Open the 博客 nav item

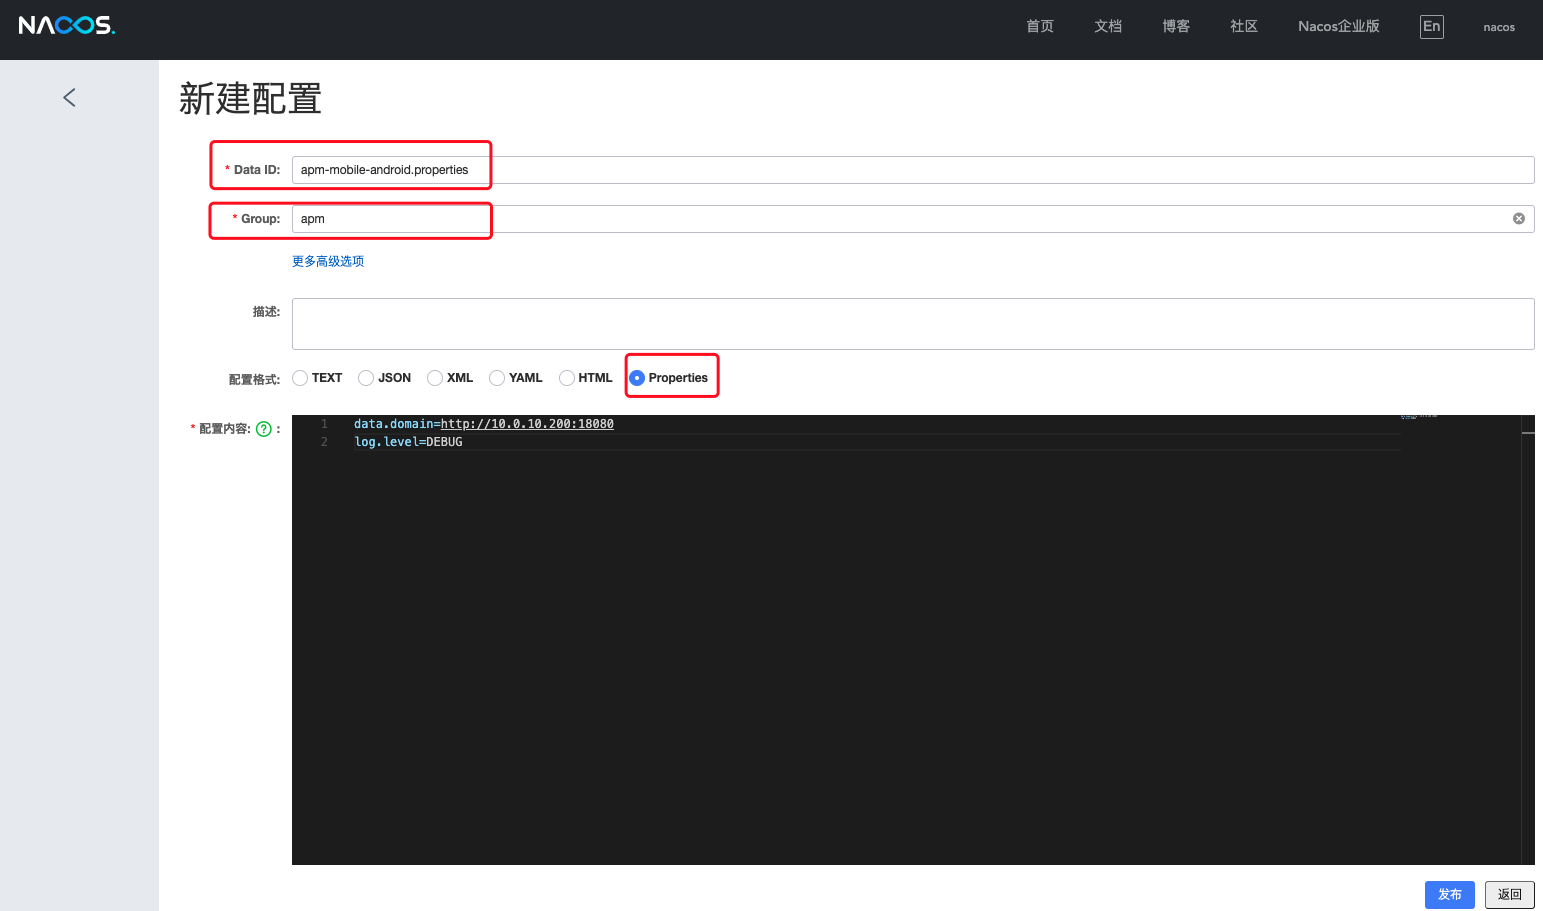coord(1176,27)
